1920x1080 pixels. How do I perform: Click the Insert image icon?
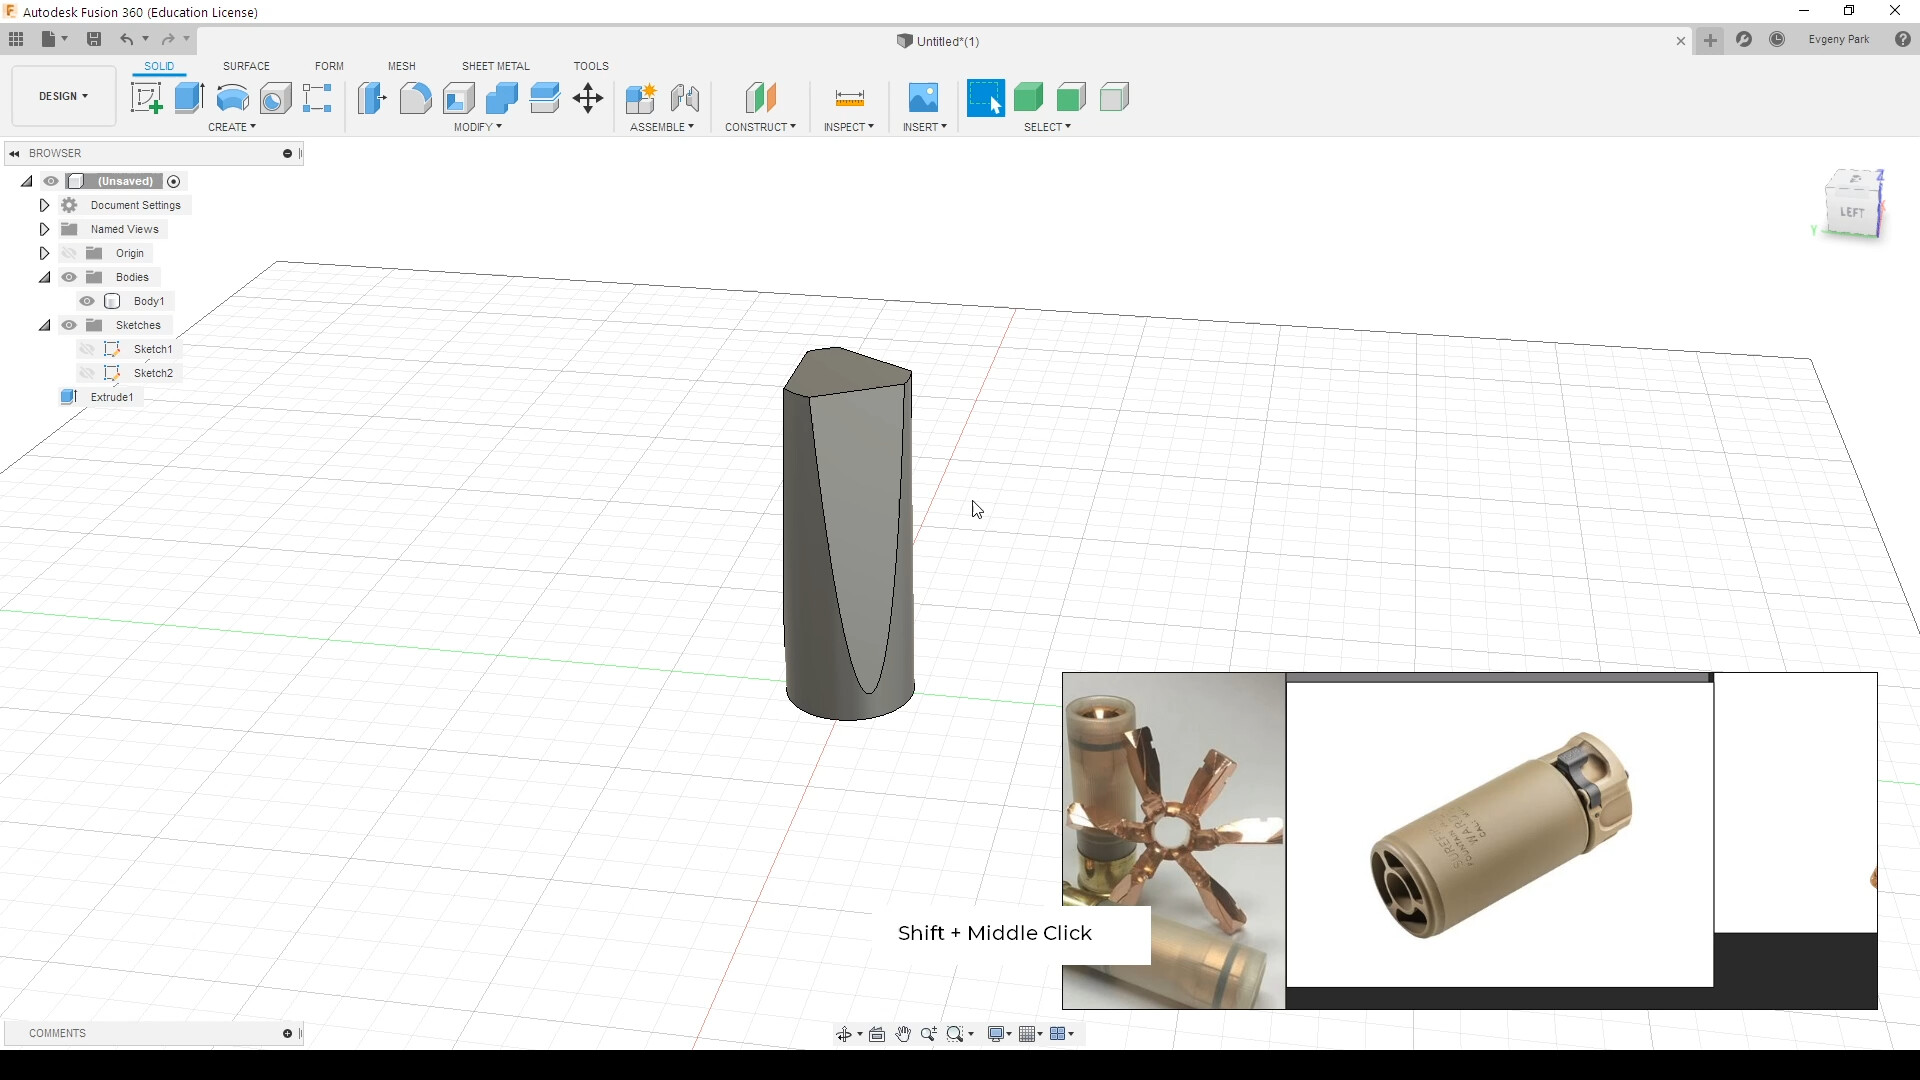923,98
